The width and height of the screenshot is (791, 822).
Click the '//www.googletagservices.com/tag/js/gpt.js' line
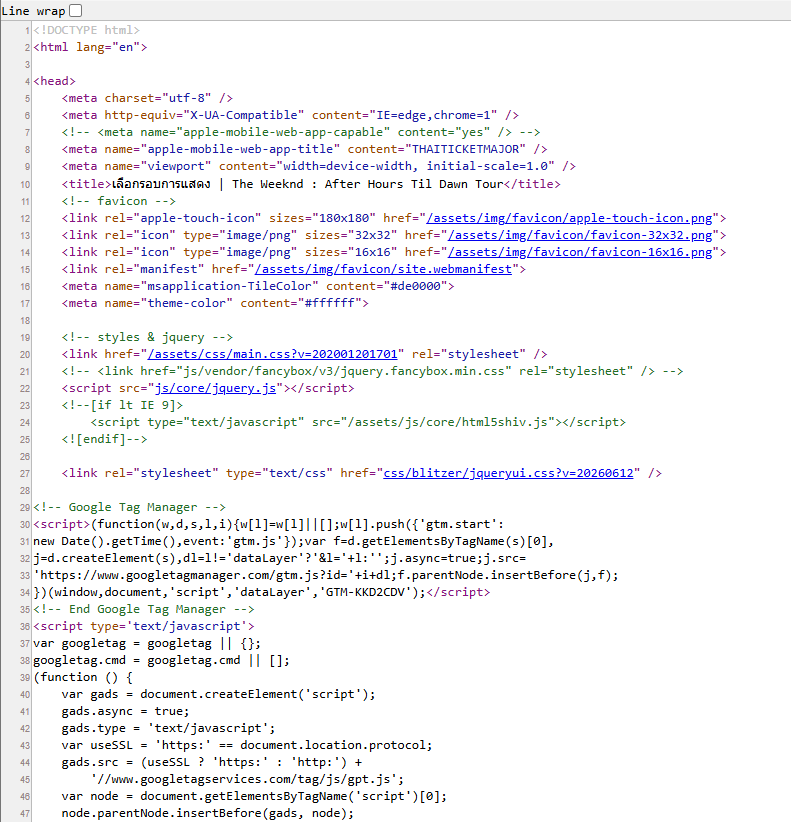click(x=247, y=780)
